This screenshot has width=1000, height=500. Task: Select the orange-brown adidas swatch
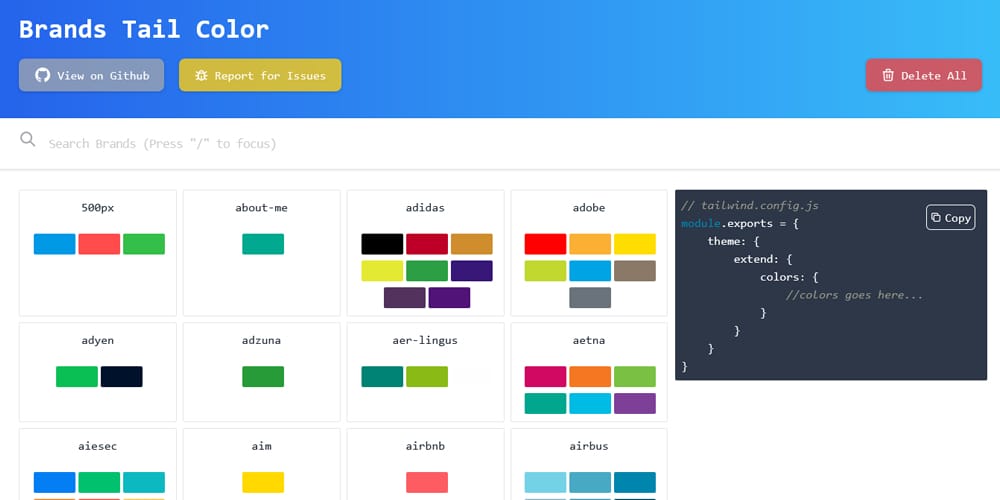(471, 244)
